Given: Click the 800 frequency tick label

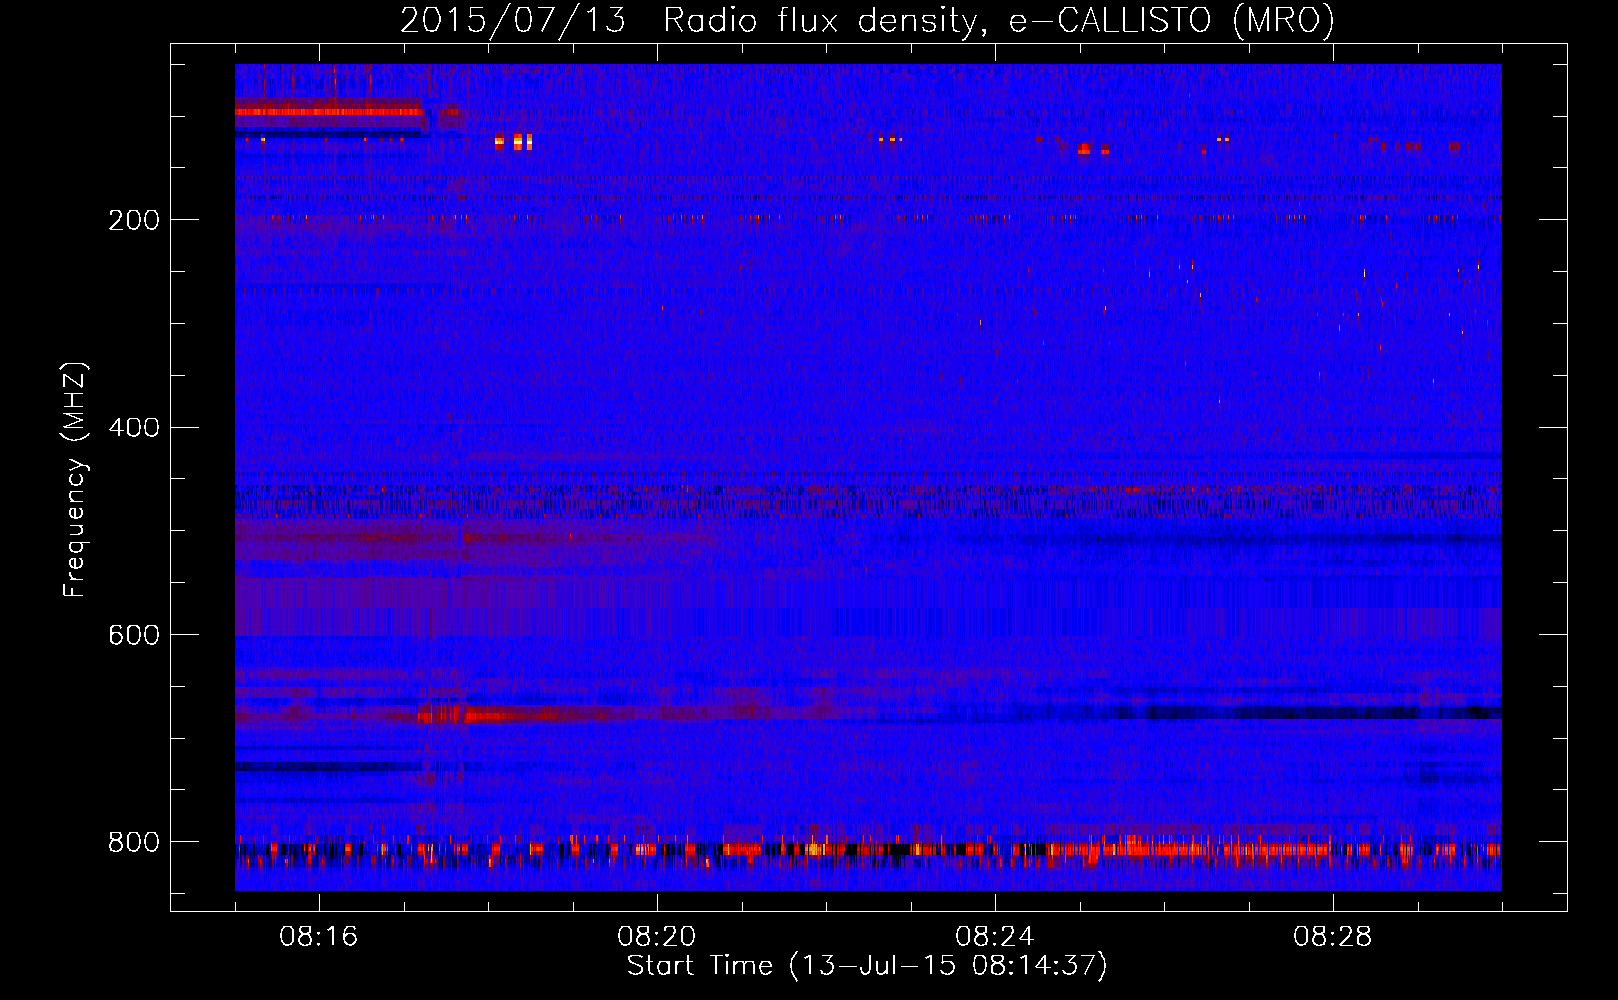Looking at the screenshot, I should pos(134,843).
